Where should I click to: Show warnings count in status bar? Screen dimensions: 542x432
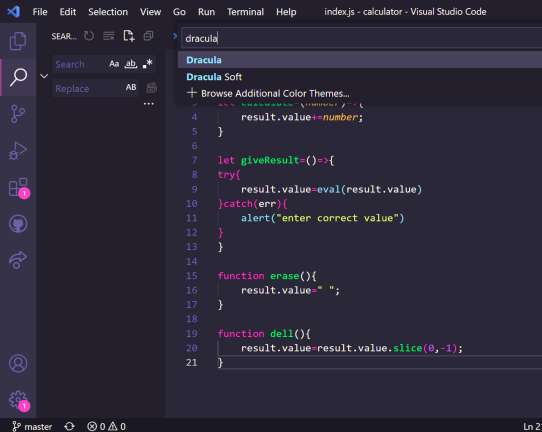tap(117, 427)
